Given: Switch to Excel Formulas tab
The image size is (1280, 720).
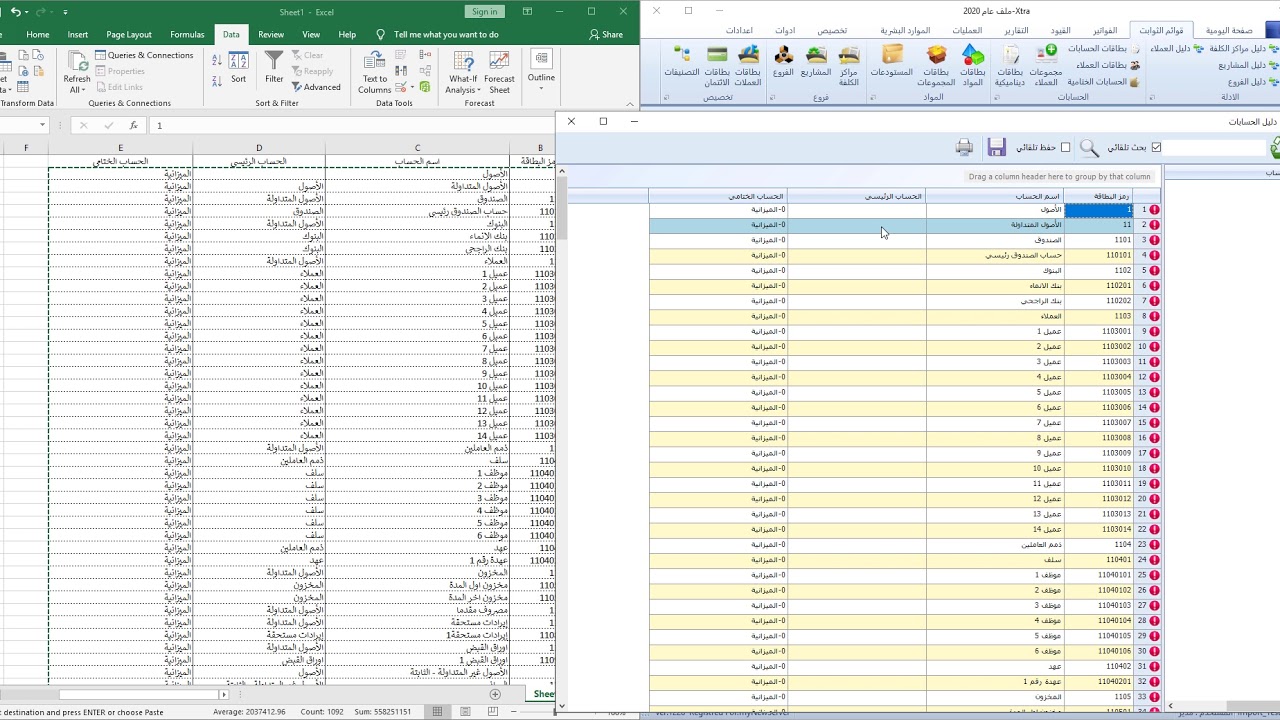Looking at the screenshot, I should 187,34.
